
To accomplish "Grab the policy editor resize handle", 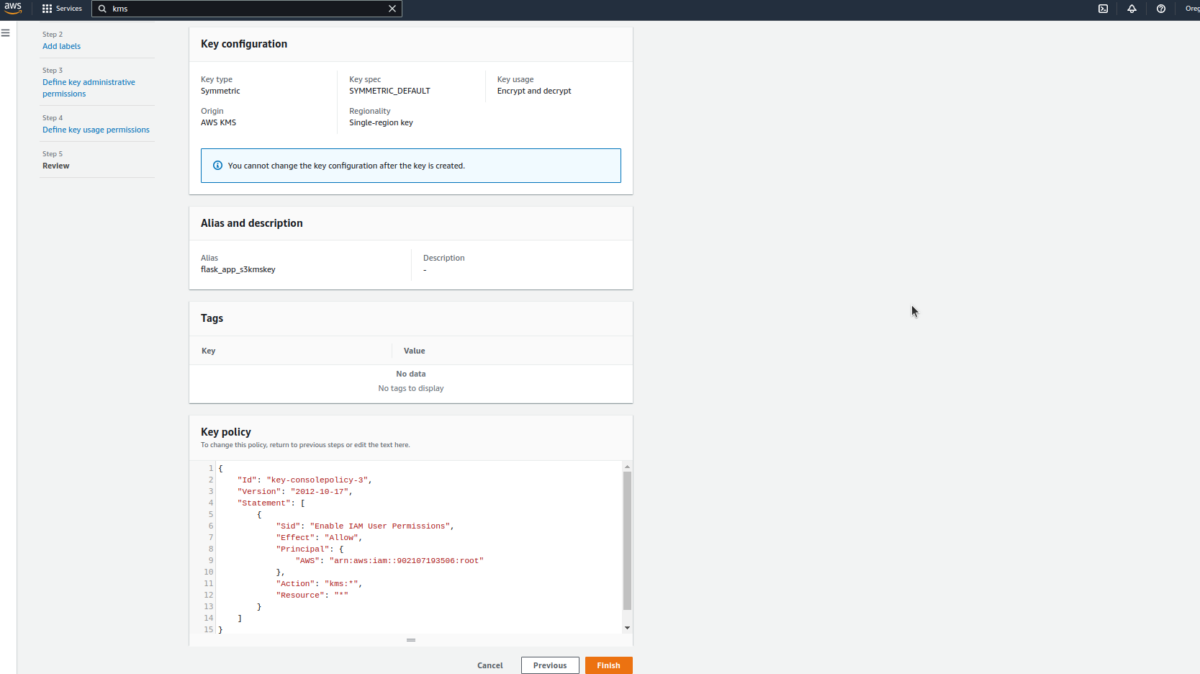I will coord(411,640).
